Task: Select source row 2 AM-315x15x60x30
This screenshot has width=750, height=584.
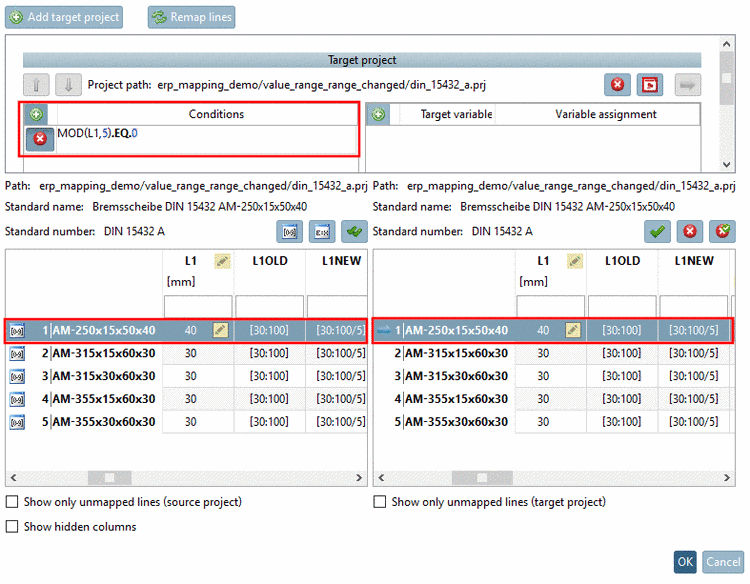Action: click(186, 354)
